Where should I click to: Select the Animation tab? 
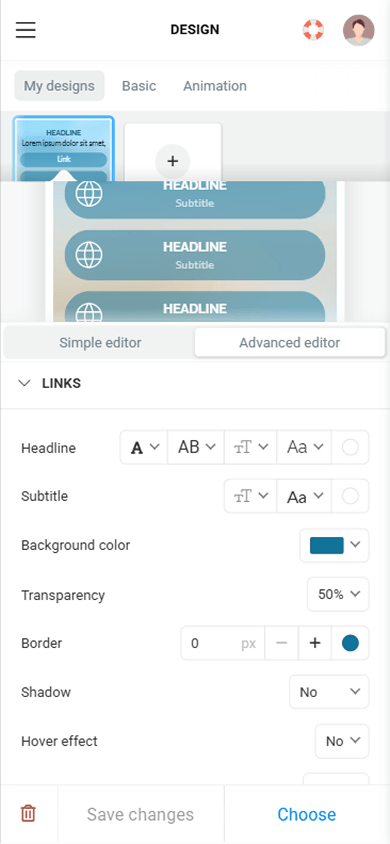pyautogui.click(x=215, y=86)
